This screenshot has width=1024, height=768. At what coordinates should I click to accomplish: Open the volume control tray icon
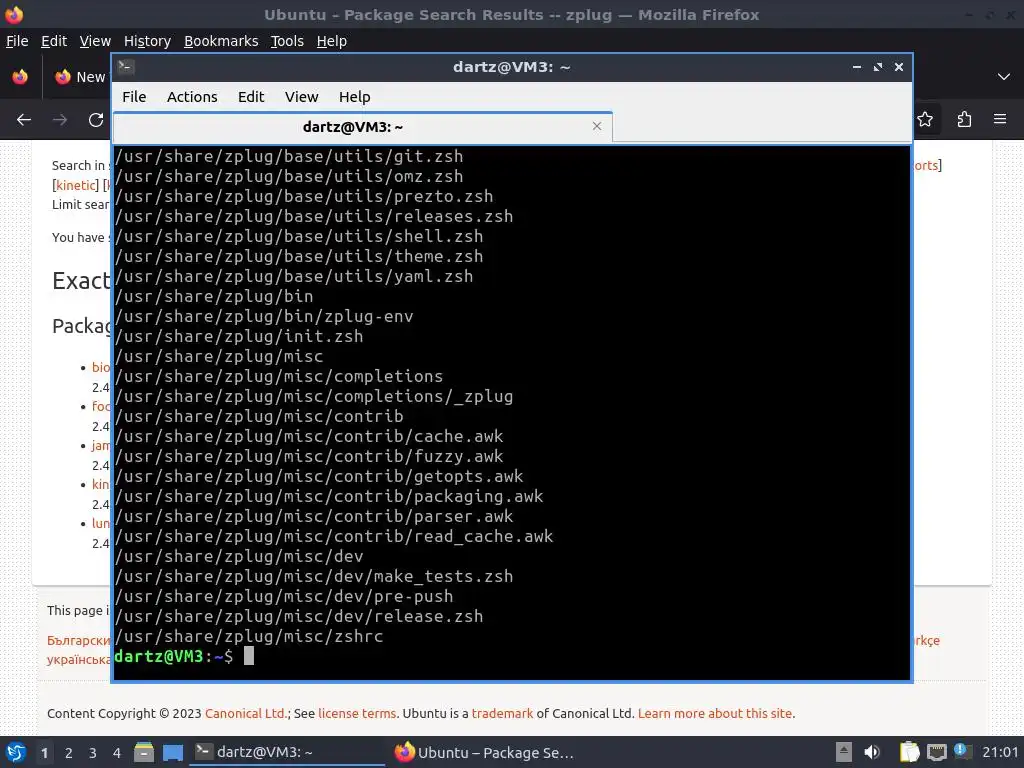click(872, 752)
